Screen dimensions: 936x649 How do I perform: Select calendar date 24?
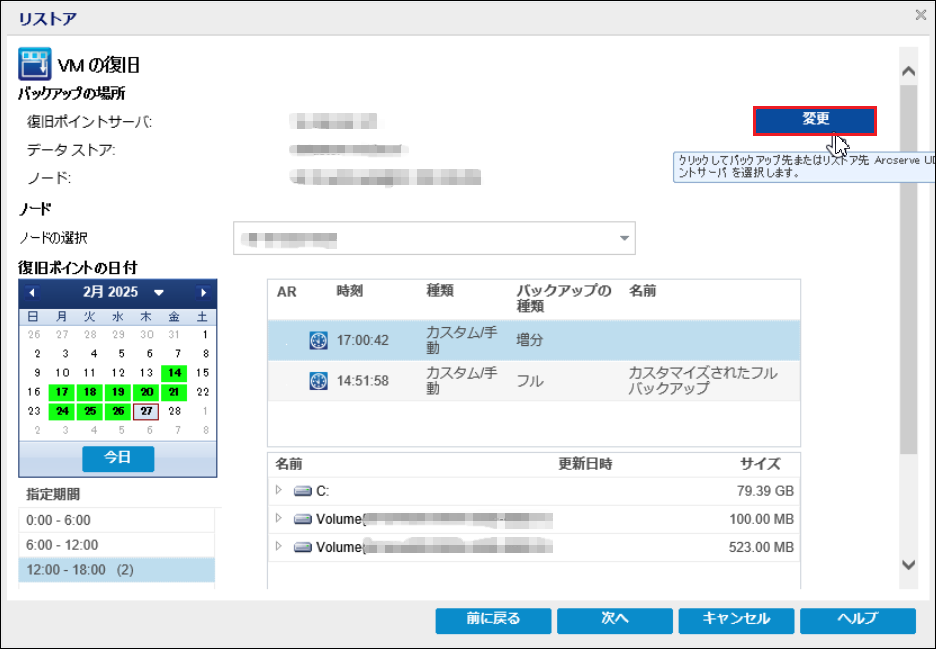pos(61,411)
